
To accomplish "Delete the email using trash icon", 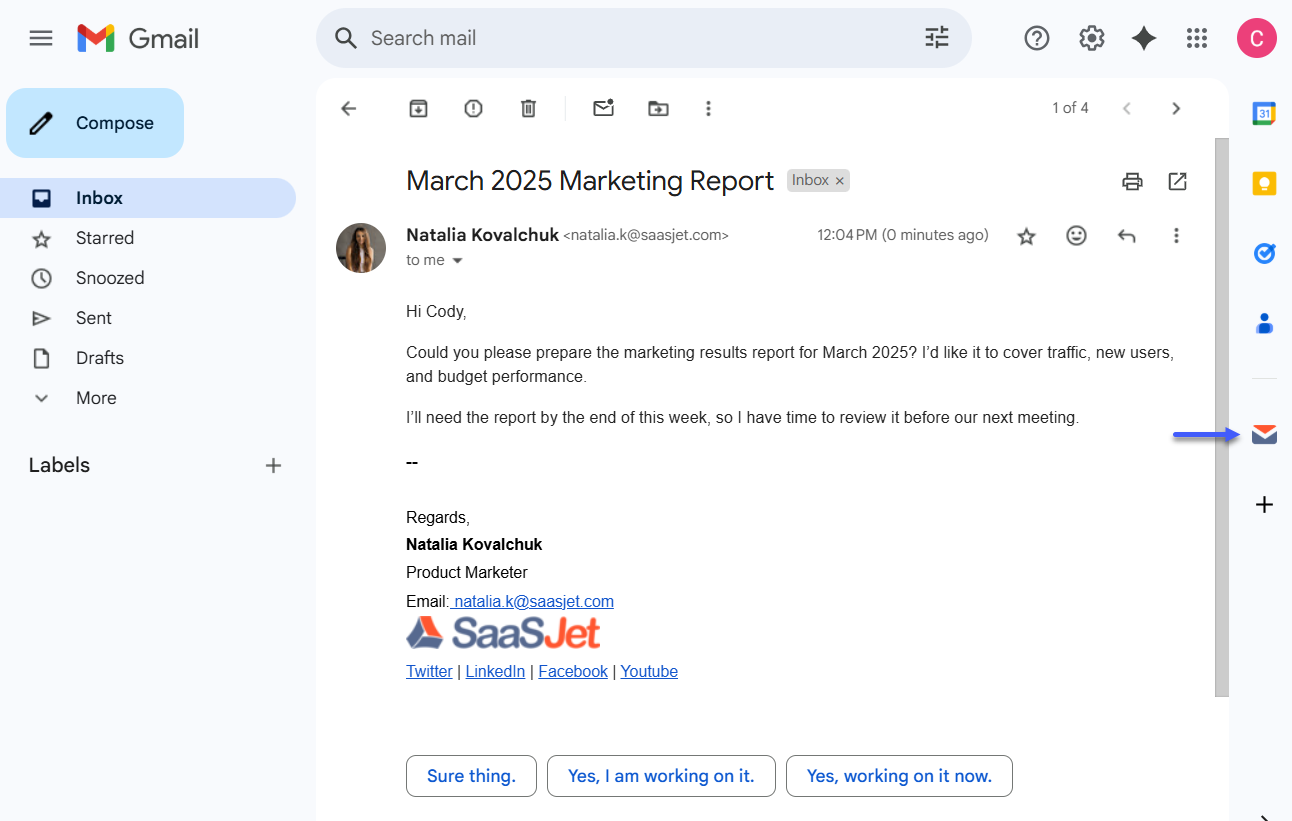I will click(x=528, y=108).
